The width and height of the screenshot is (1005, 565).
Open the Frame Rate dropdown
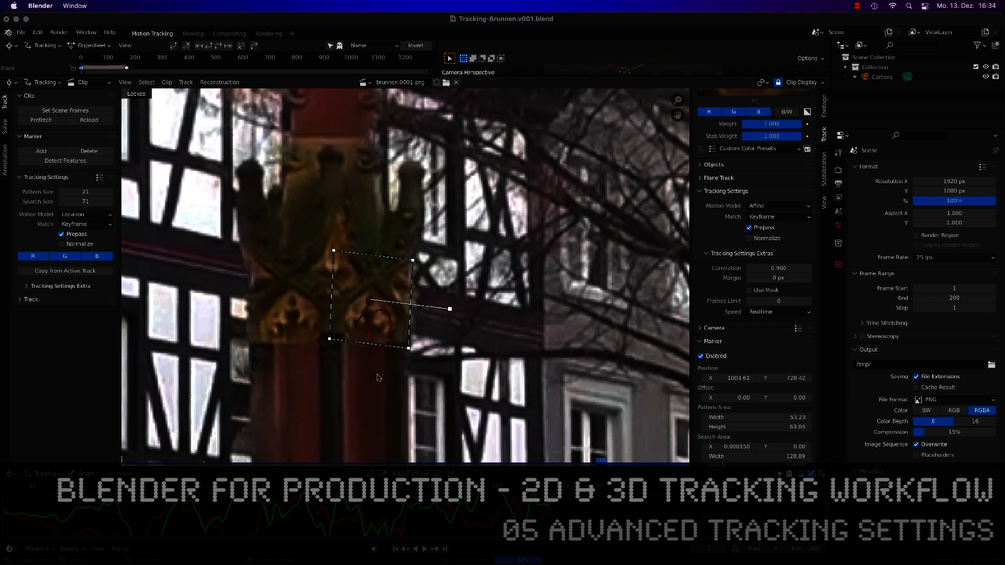(954, 258)
